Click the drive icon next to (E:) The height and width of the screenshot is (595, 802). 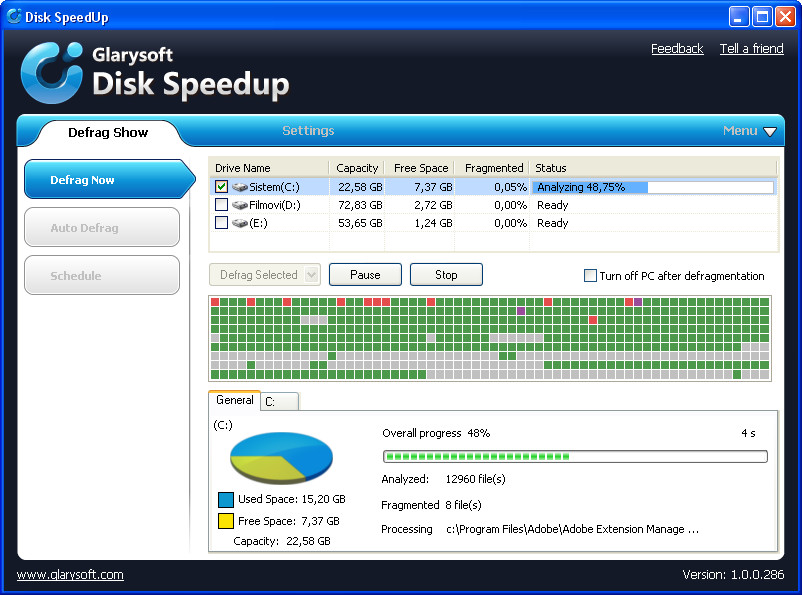pyautogui.click(x=239, y=223)
